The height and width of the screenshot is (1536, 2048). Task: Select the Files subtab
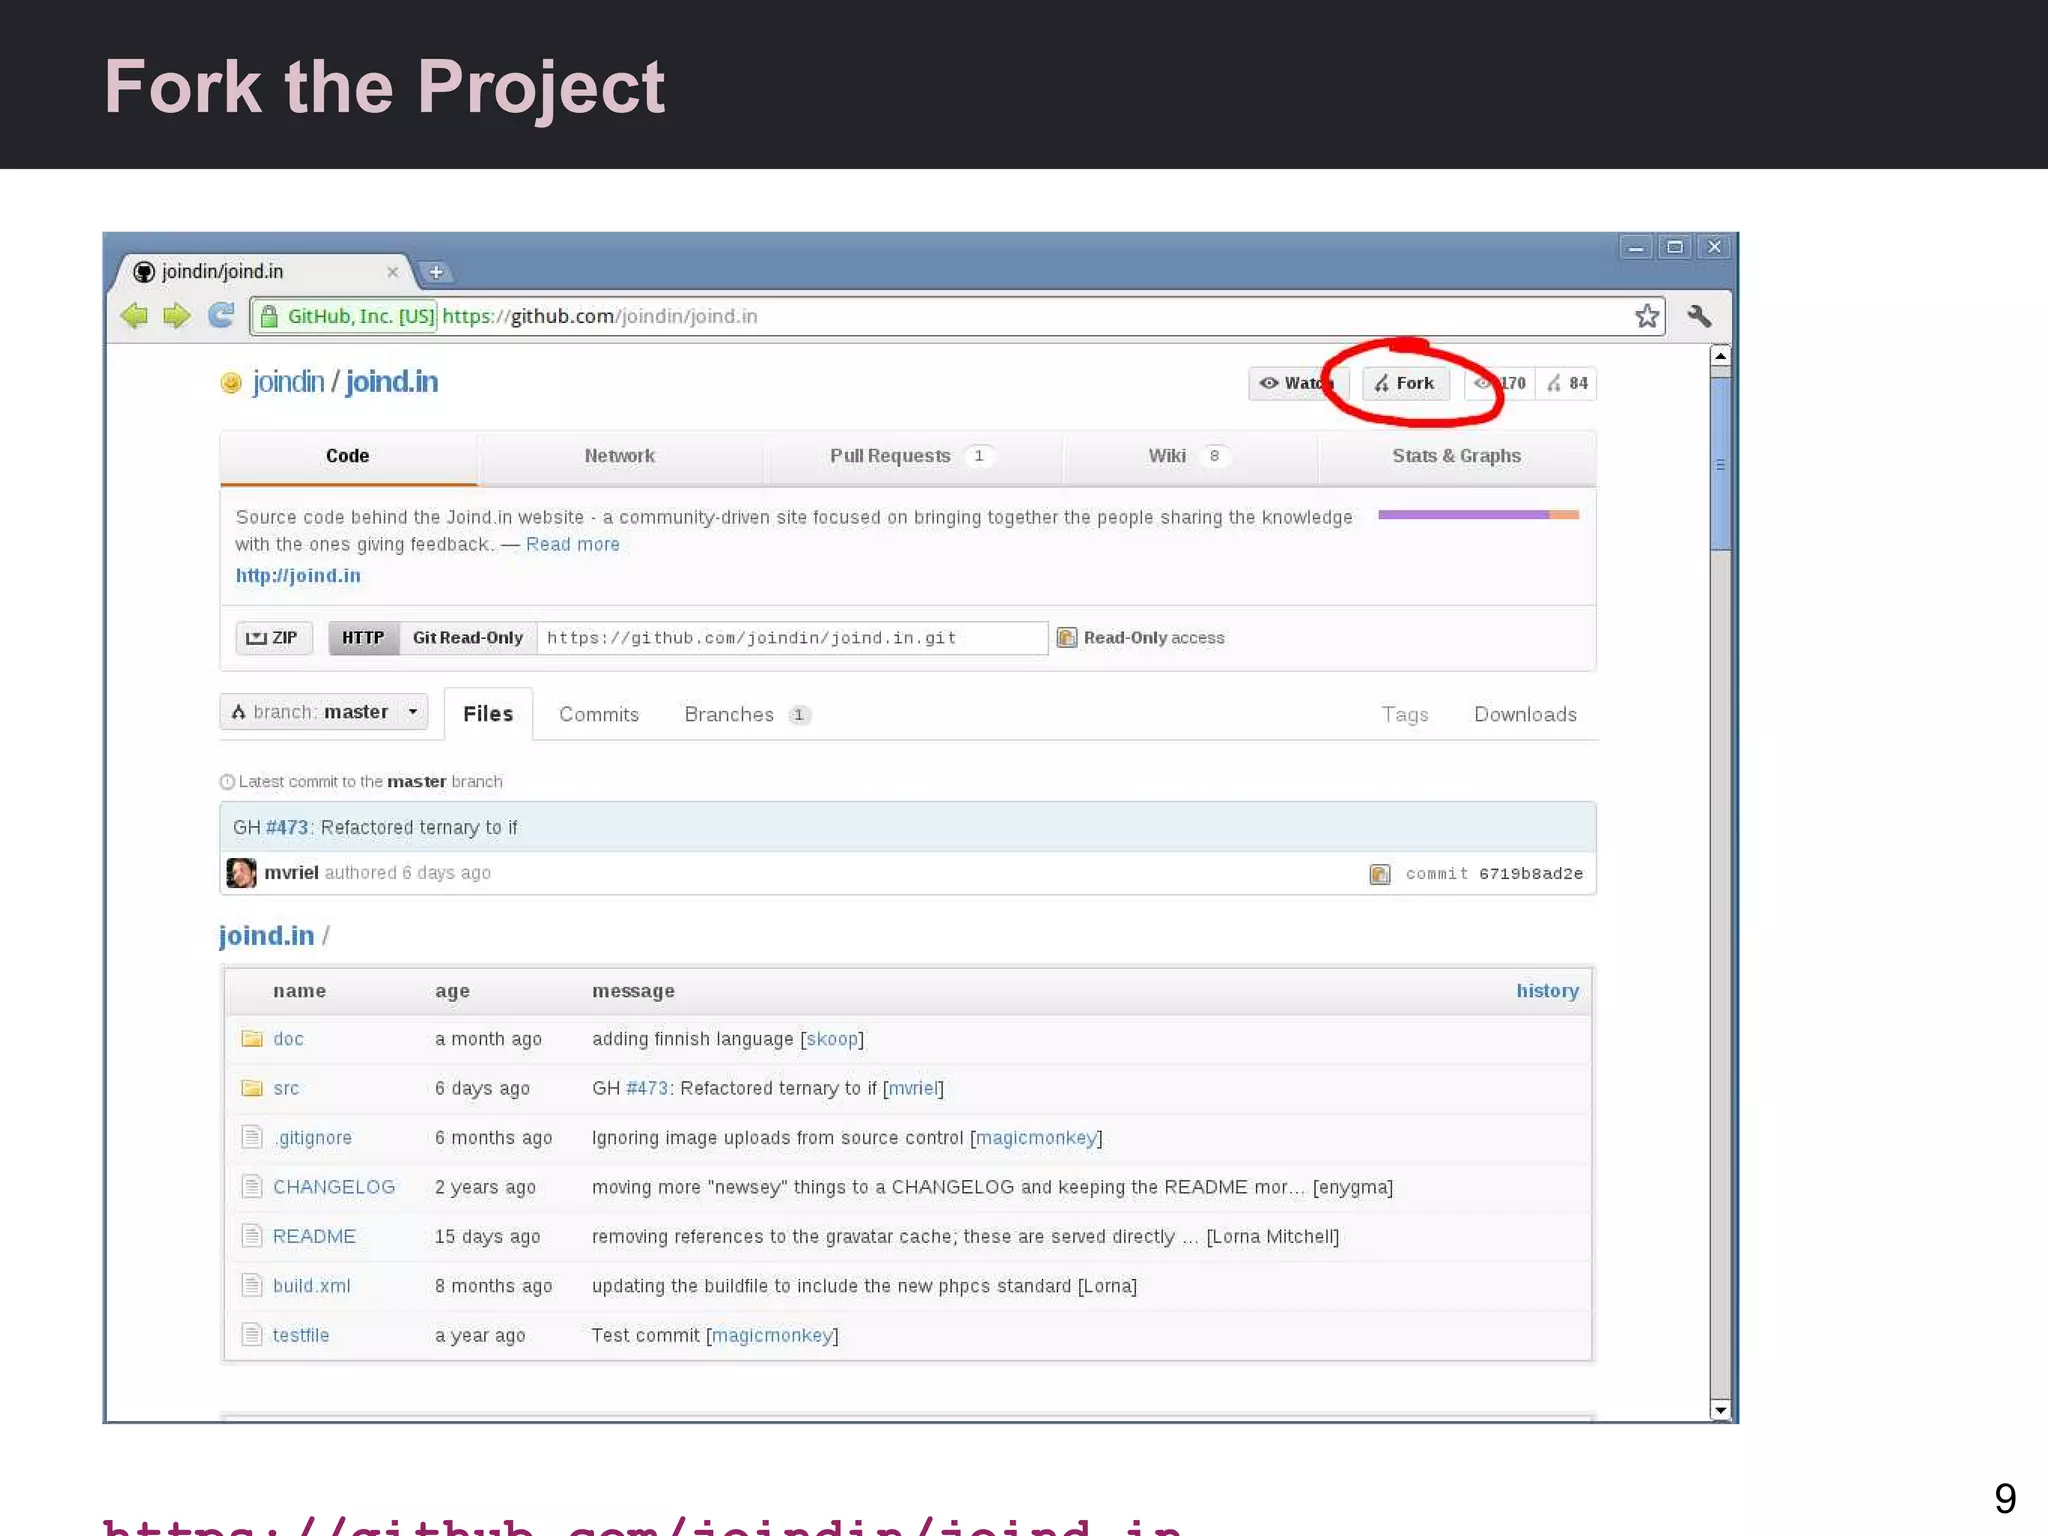click(x=488, y=714)
